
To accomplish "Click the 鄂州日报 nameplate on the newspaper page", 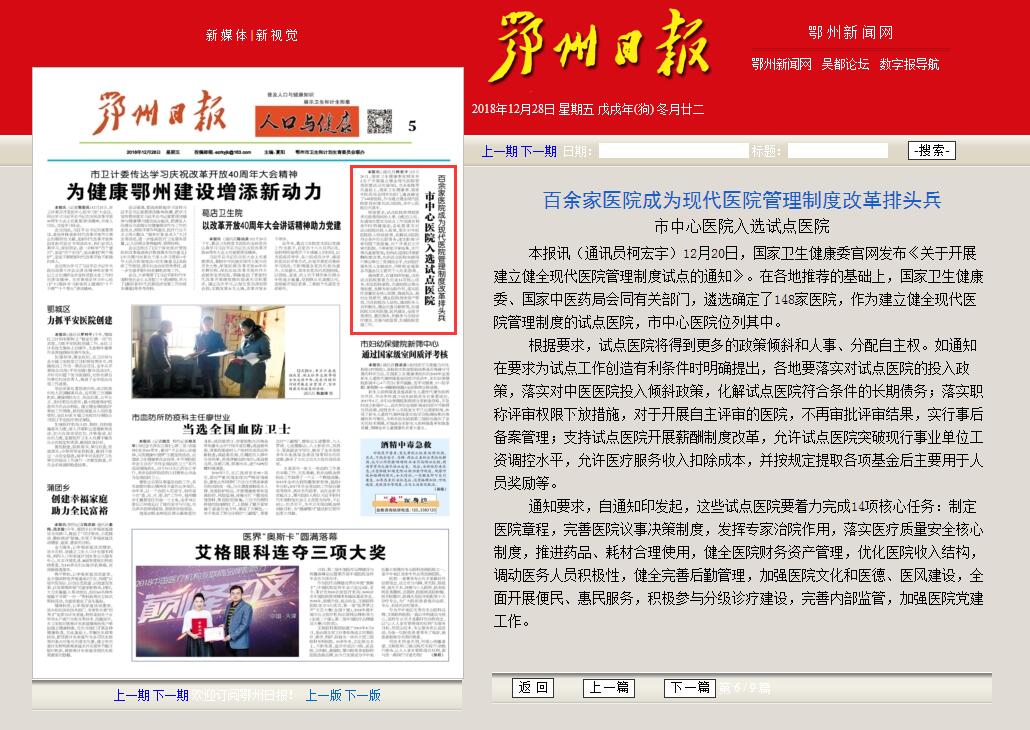I will 161,113.
